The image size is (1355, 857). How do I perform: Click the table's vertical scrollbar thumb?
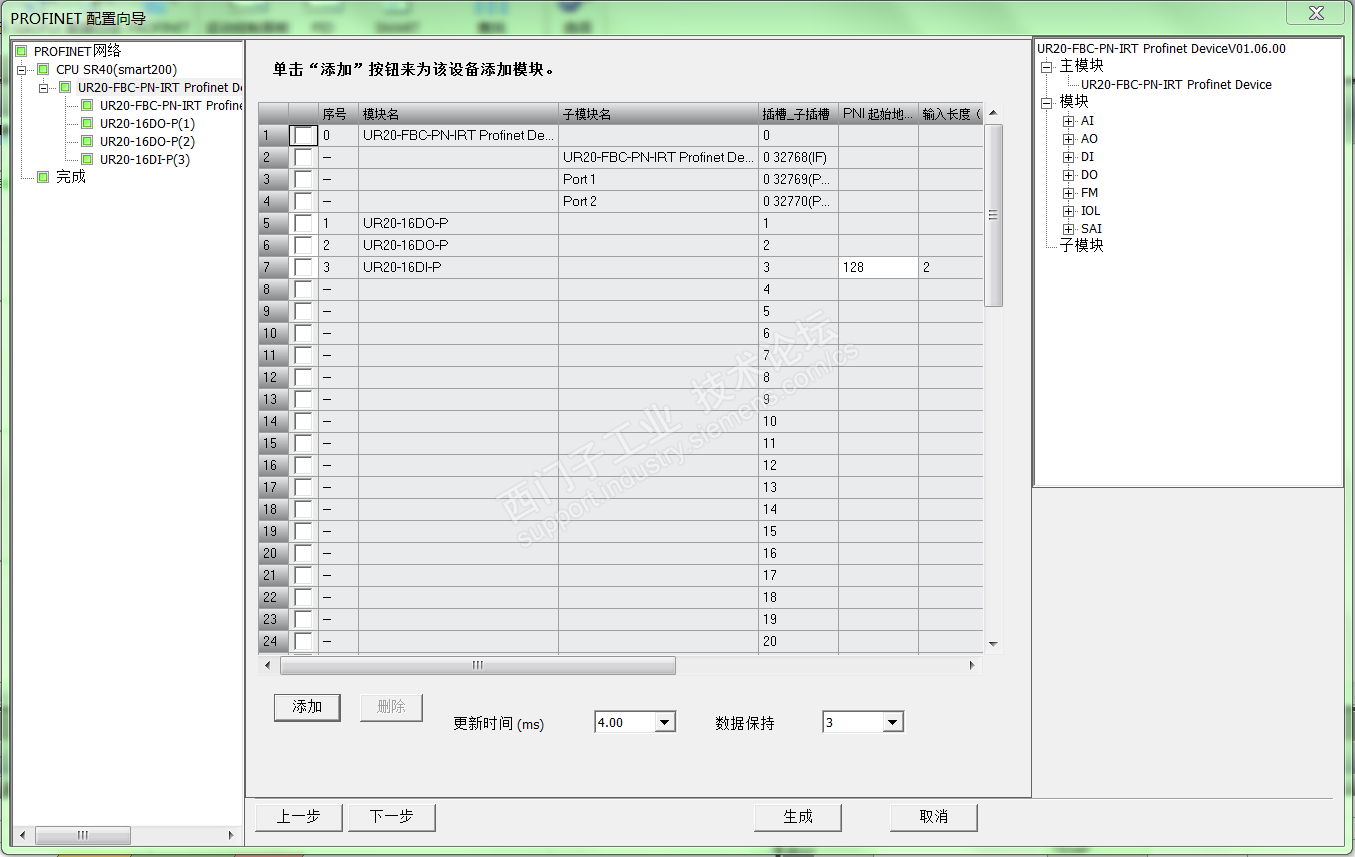[993, 215]
